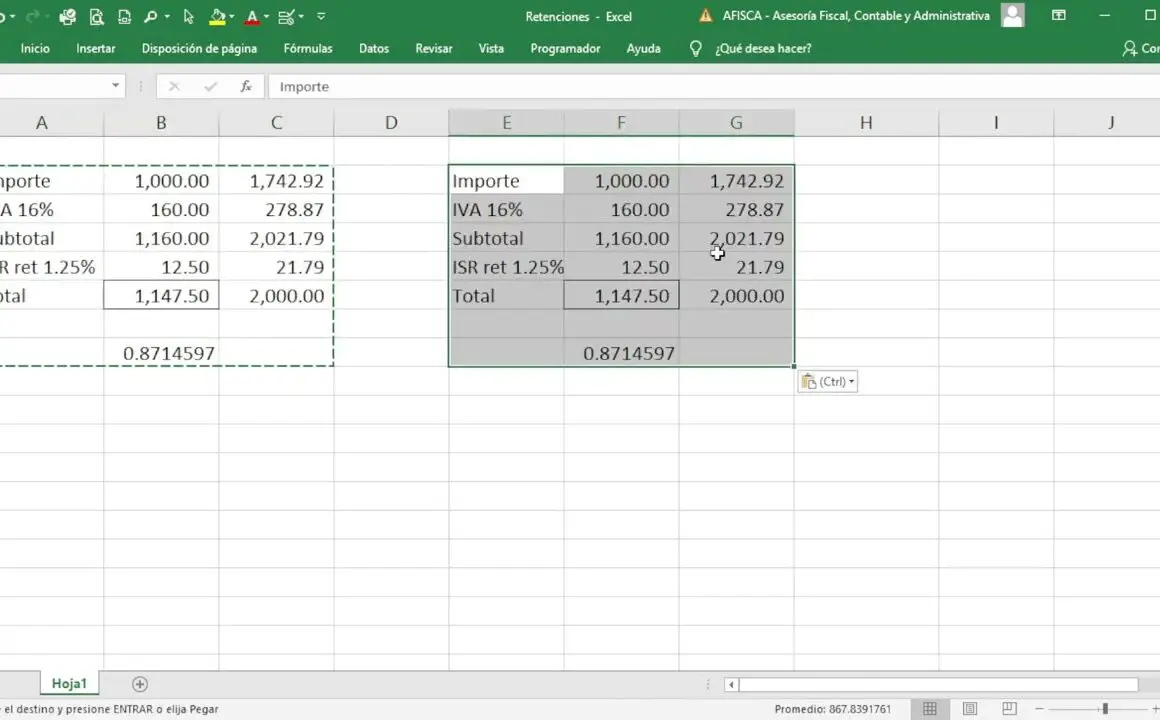Activate the Select Objects pointer tool
Image resolution: width=1160 pixels, height=720 pixels.
[189, 16]
